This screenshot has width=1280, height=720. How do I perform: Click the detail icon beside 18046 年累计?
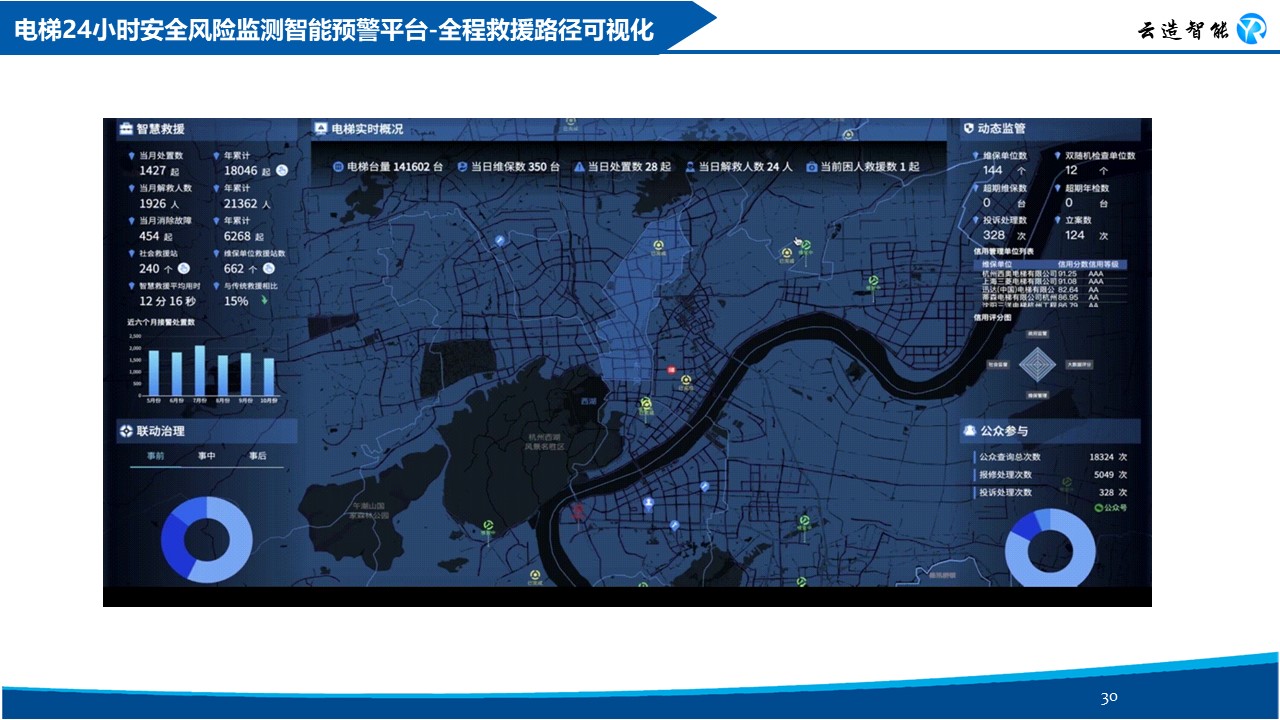[x=282, y=171]
